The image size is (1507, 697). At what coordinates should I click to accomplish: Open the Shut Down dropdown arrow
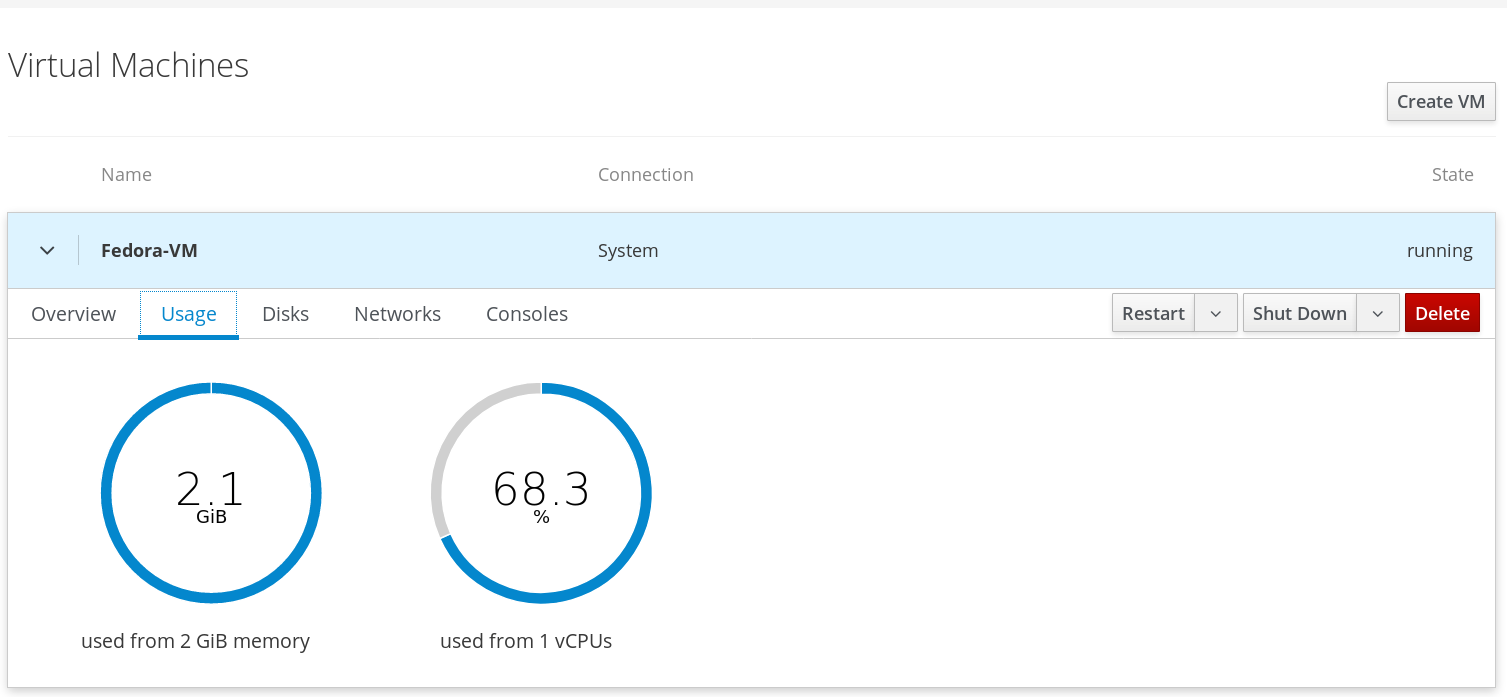pos(1378,313)
